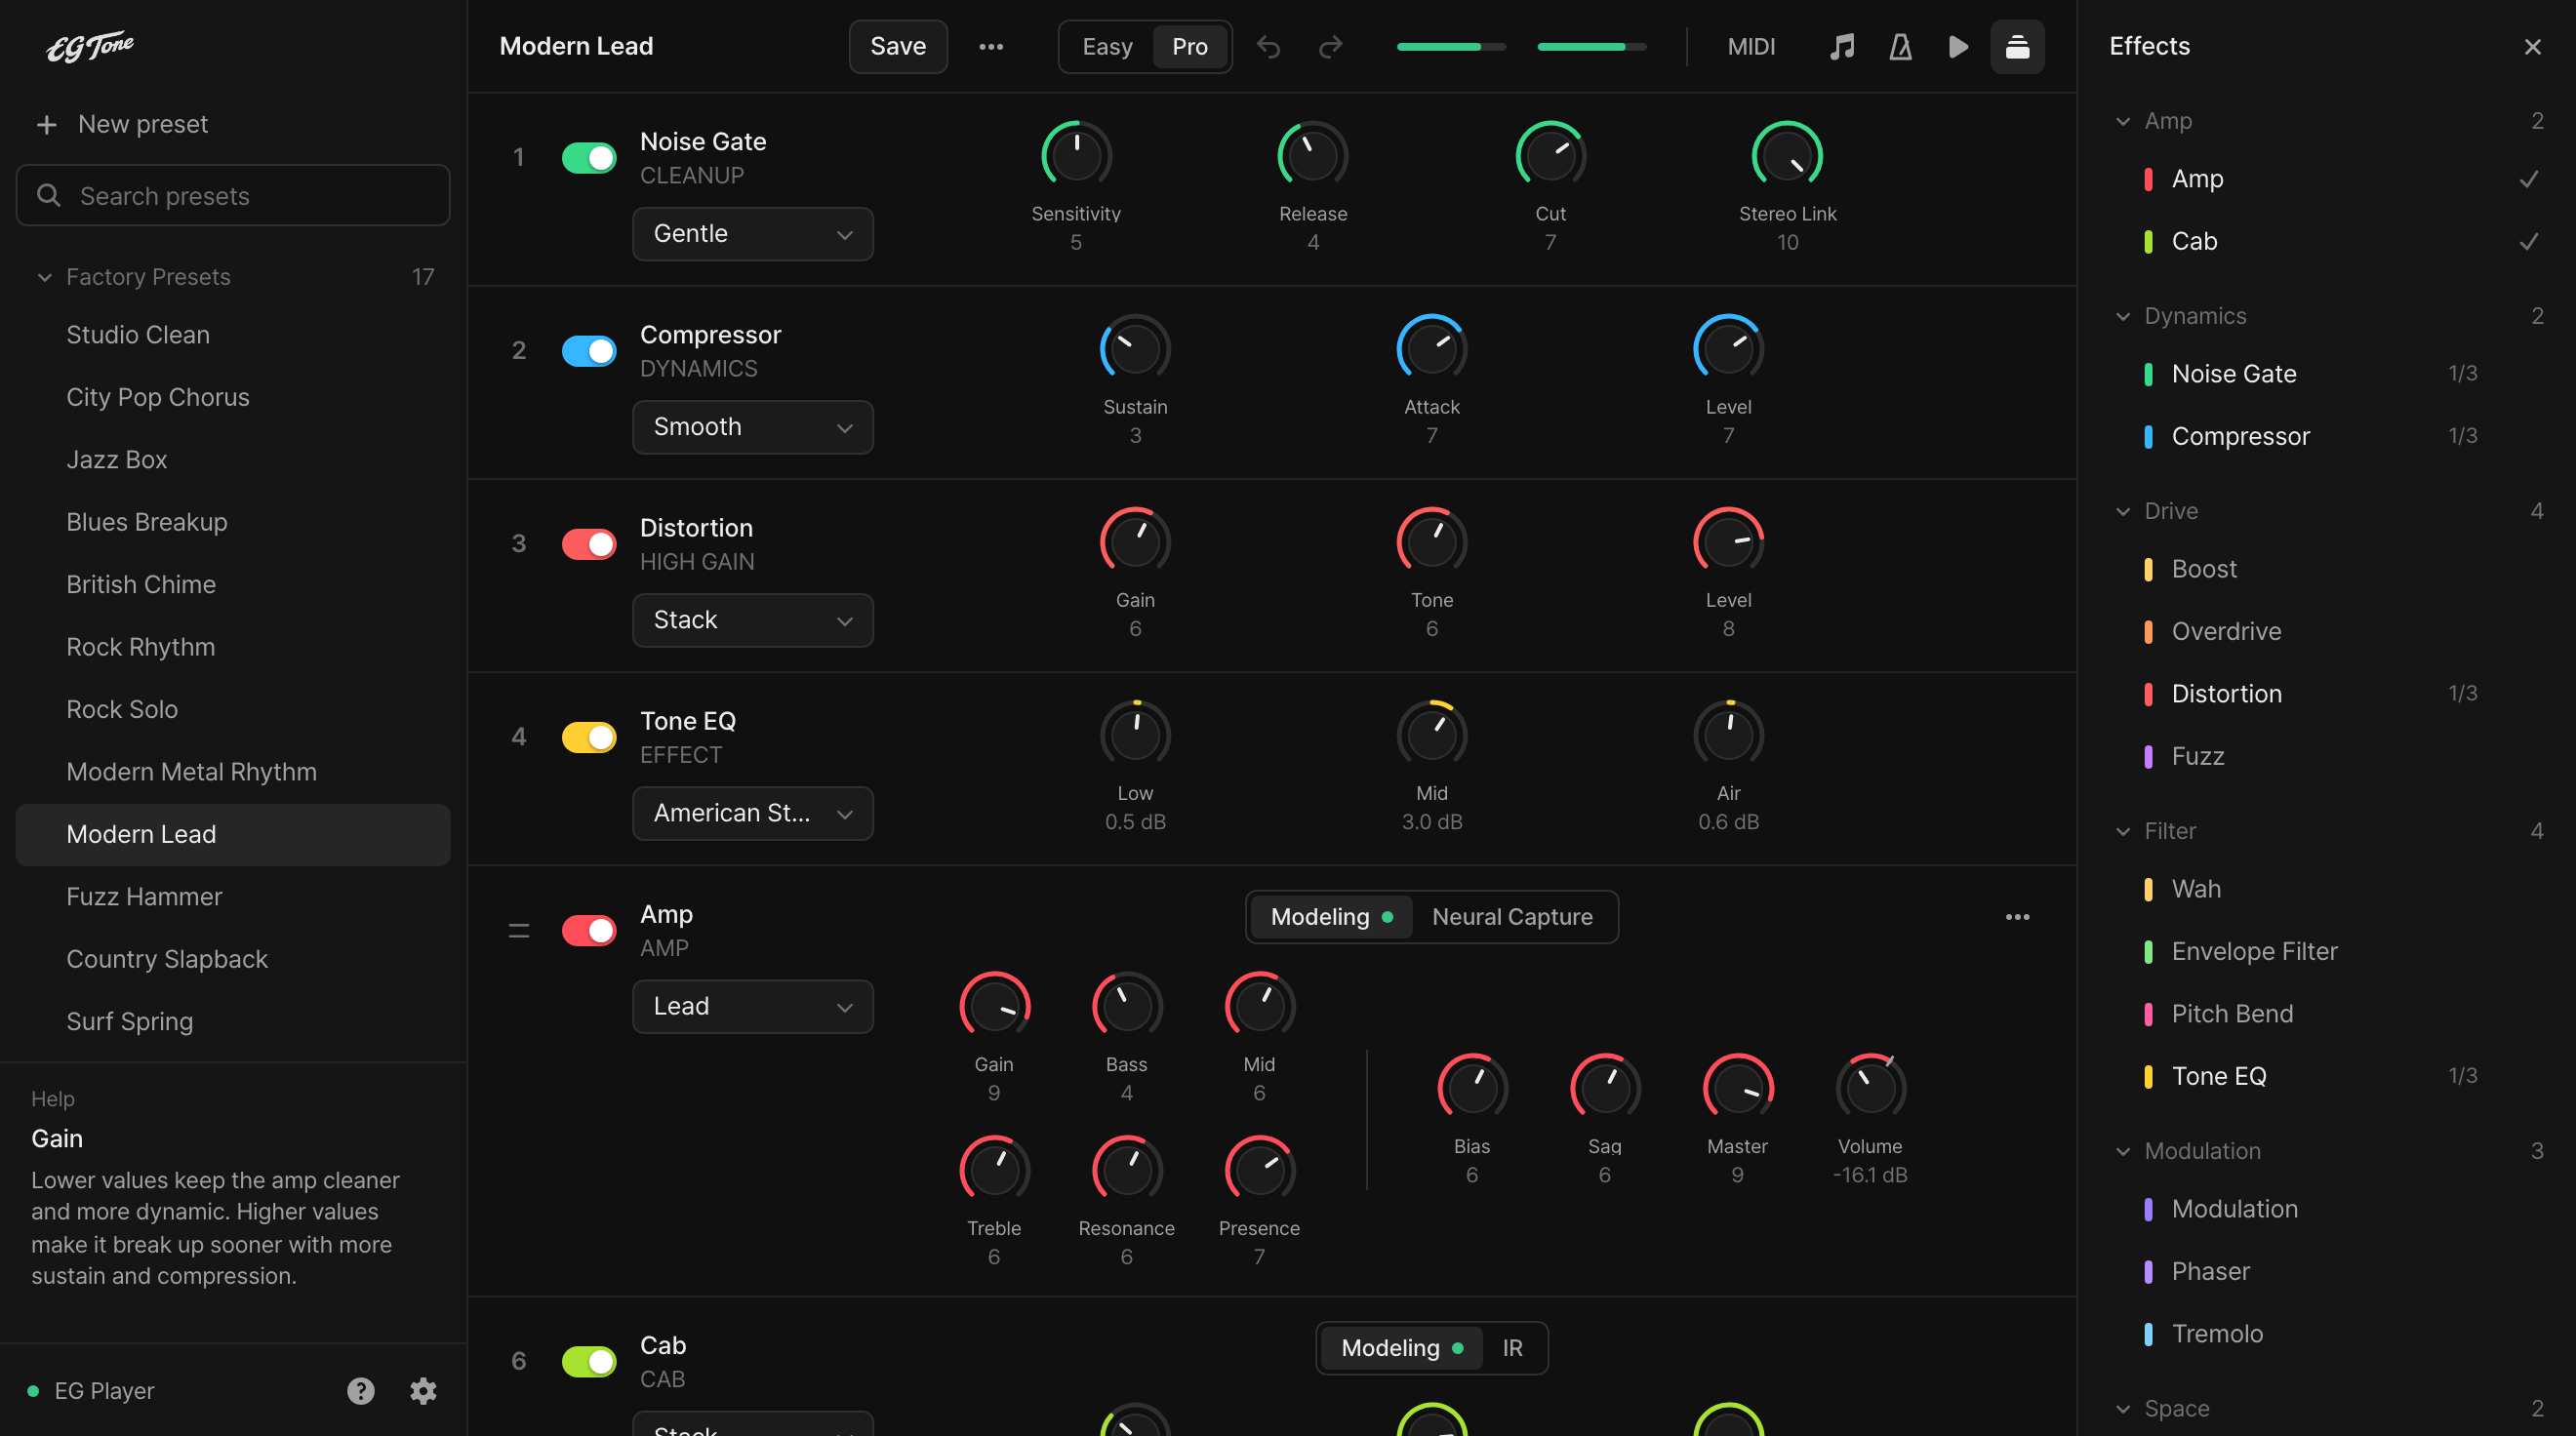Select the Rock Solo preset
This screenshot has width=2576, height=1436.
tap(233, 710)
